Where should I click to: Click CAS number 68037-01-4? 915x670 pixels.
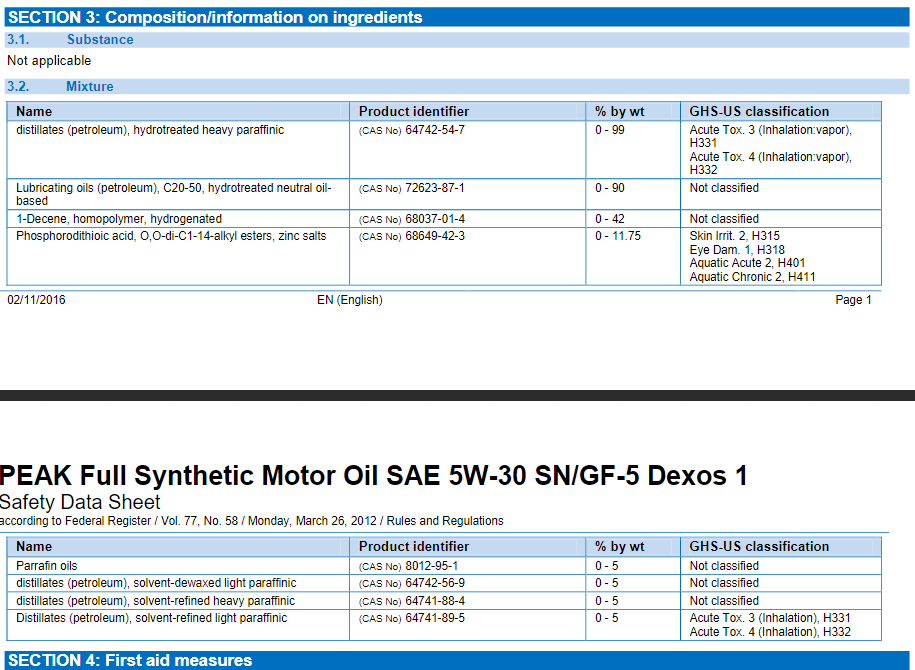[435, 219]
